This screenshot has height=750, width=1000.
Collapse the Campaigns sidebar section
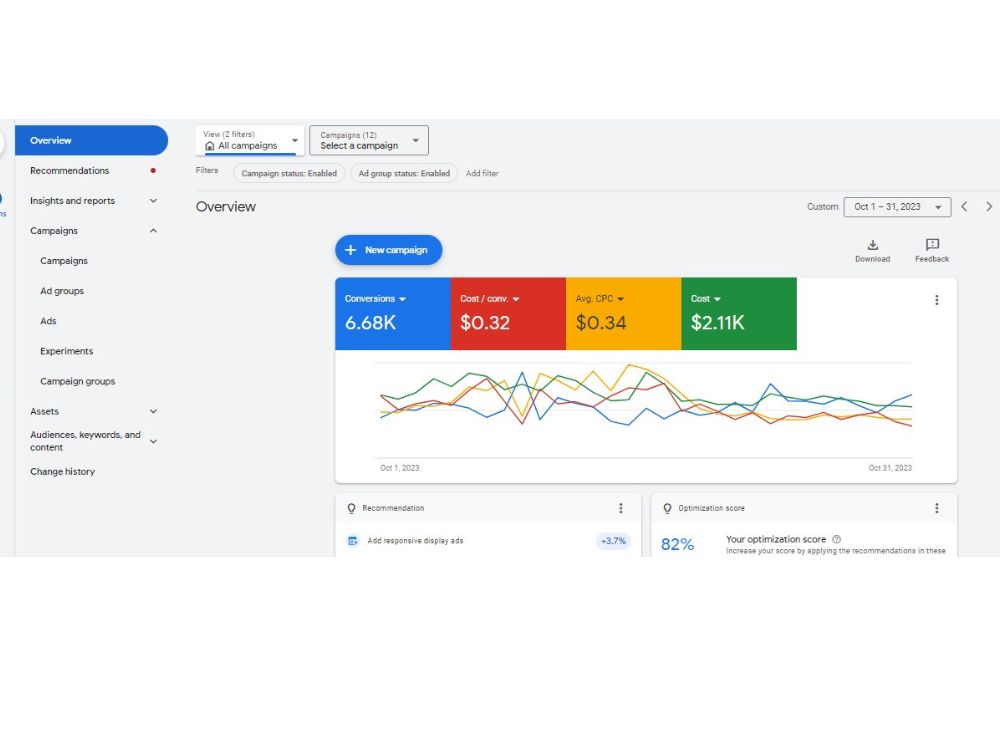[x=153, y=230]
